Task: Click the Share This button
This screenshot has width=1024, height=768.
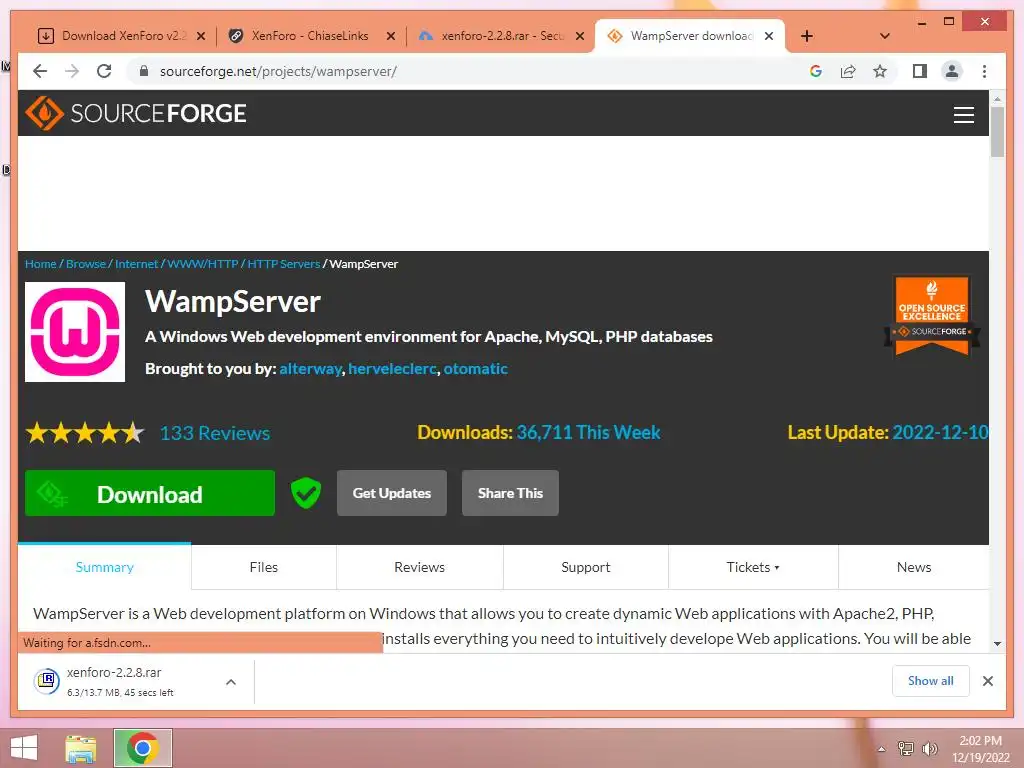Action: click(x=510, y=493)
